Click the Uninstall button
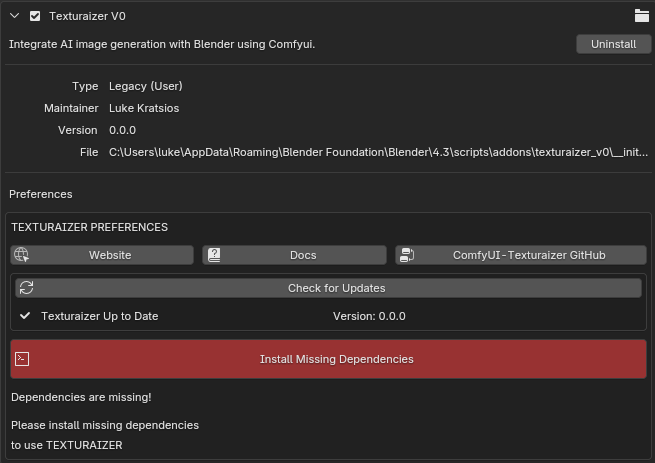The height and width of the screenshot is (463, 655). pyautogui.click(x=613, y=44)
